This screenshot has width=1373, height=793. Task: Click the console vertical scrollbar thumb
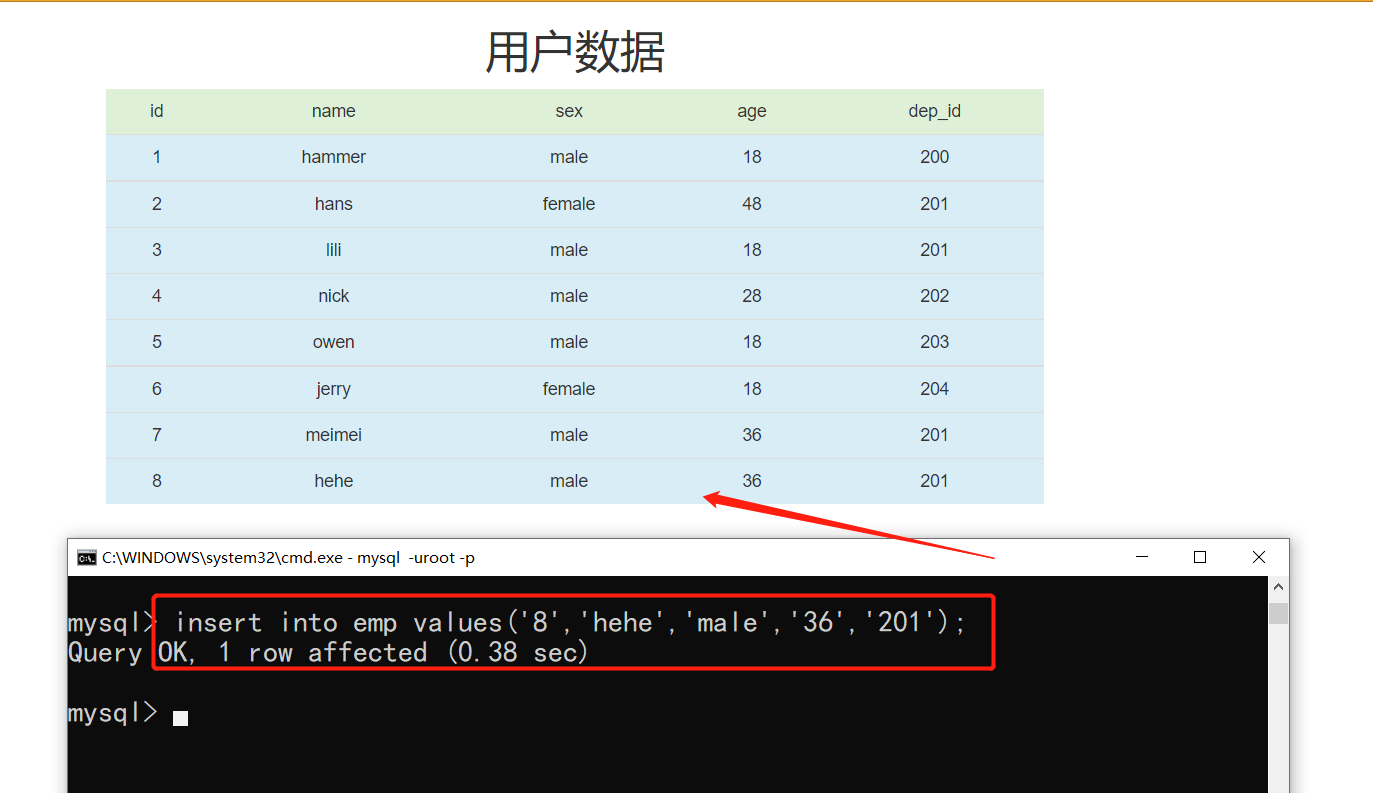(1278, 613)
